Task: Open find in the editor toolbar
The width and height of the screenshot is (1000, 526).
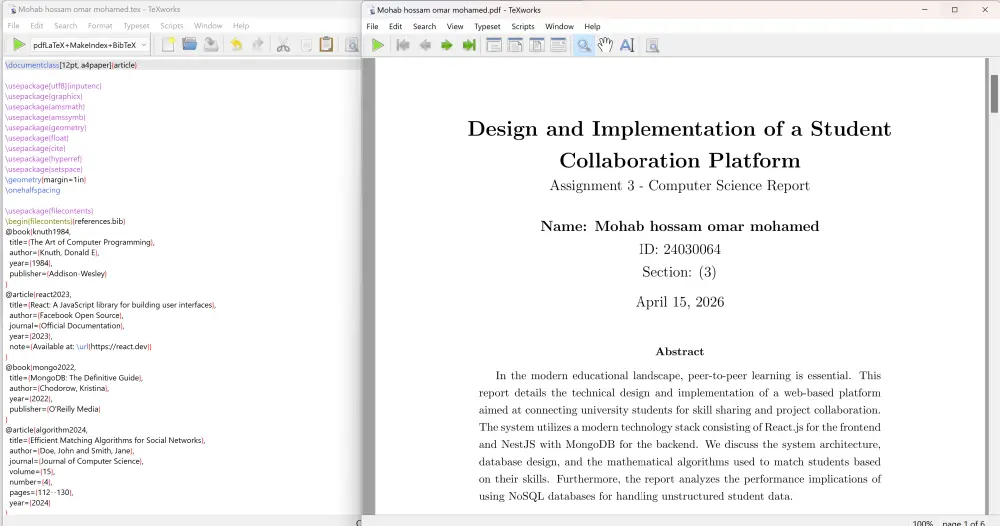Action: click(x=351, y=45)
